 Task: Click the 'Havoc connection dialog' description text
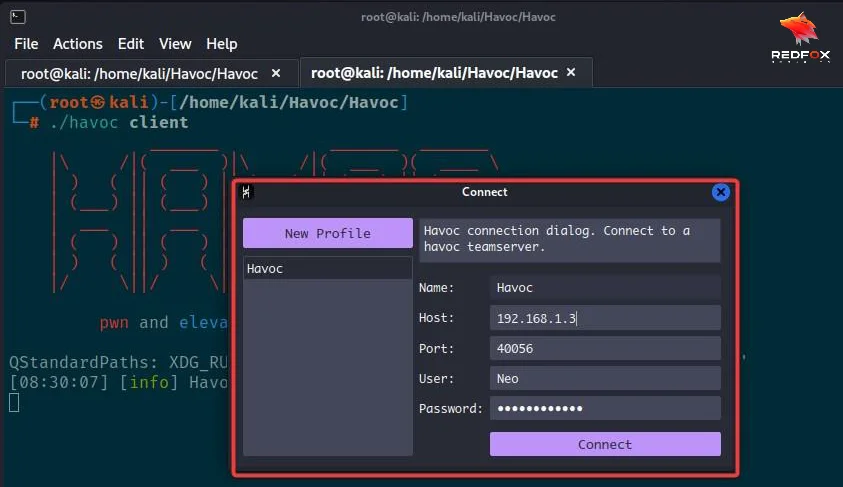point(557,239)
